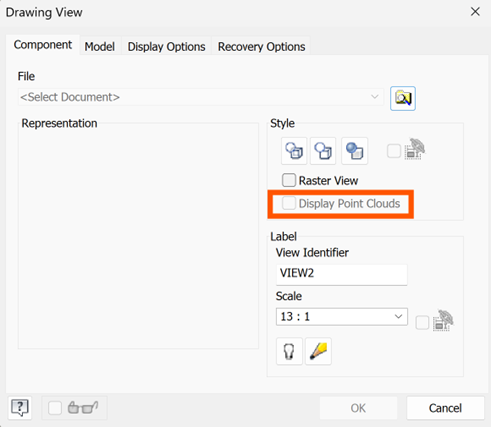Screen dimensions: 491x427
Task: Select the Hidden Line style icon
Action: coord(294,151)
